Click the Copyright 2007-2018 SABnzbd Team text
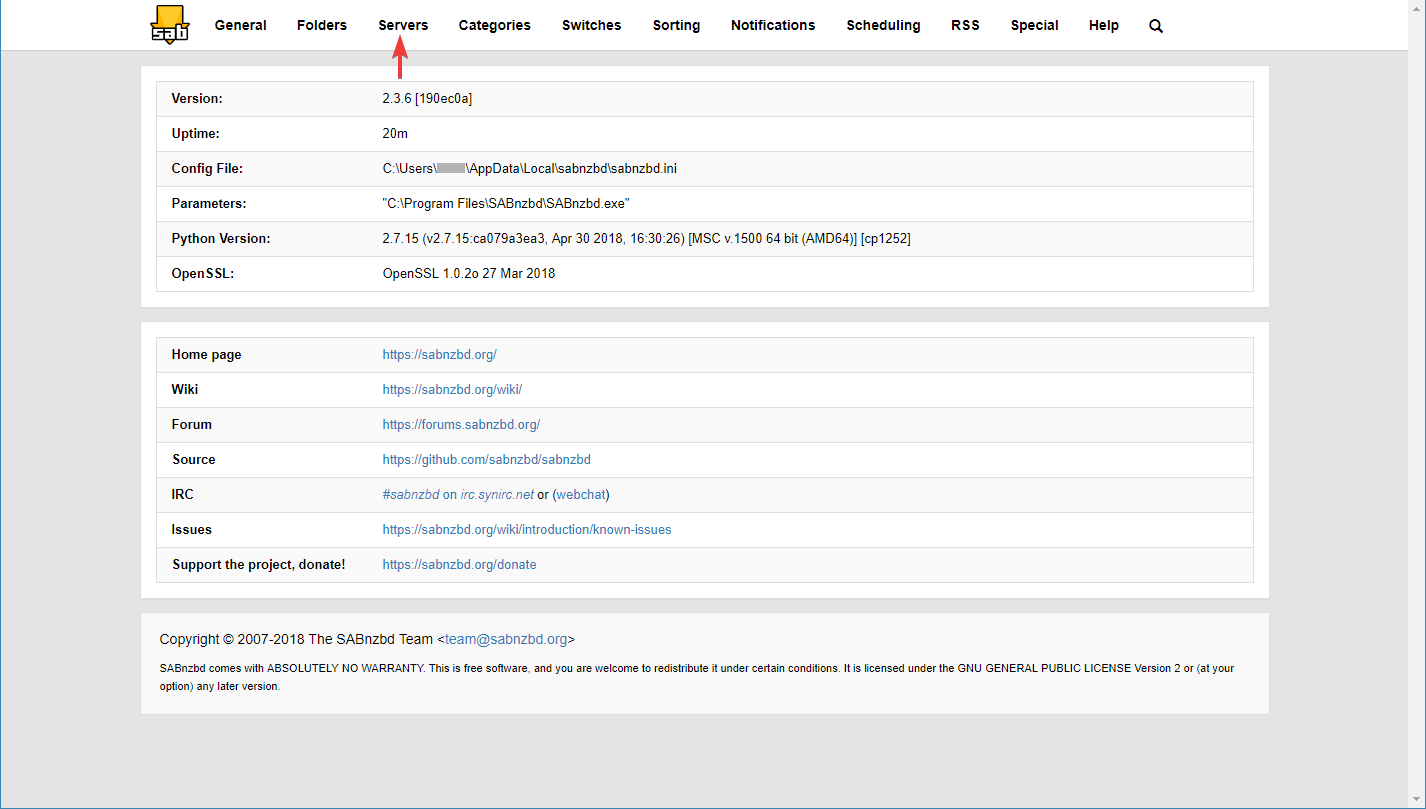Viewport: 1426px width, 809px height. (367, 639)
